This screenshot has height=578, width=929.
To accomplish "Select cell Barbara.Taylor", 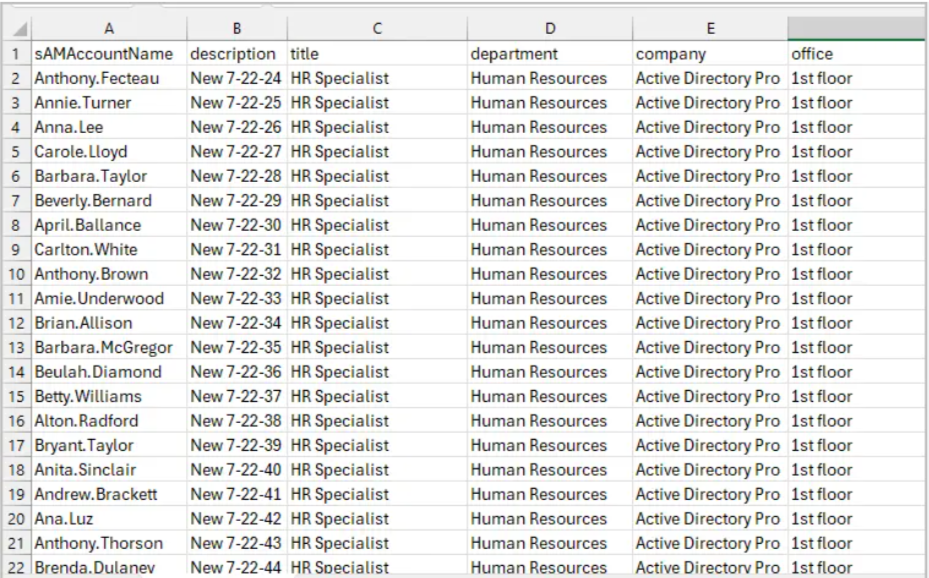I will 109,176.
